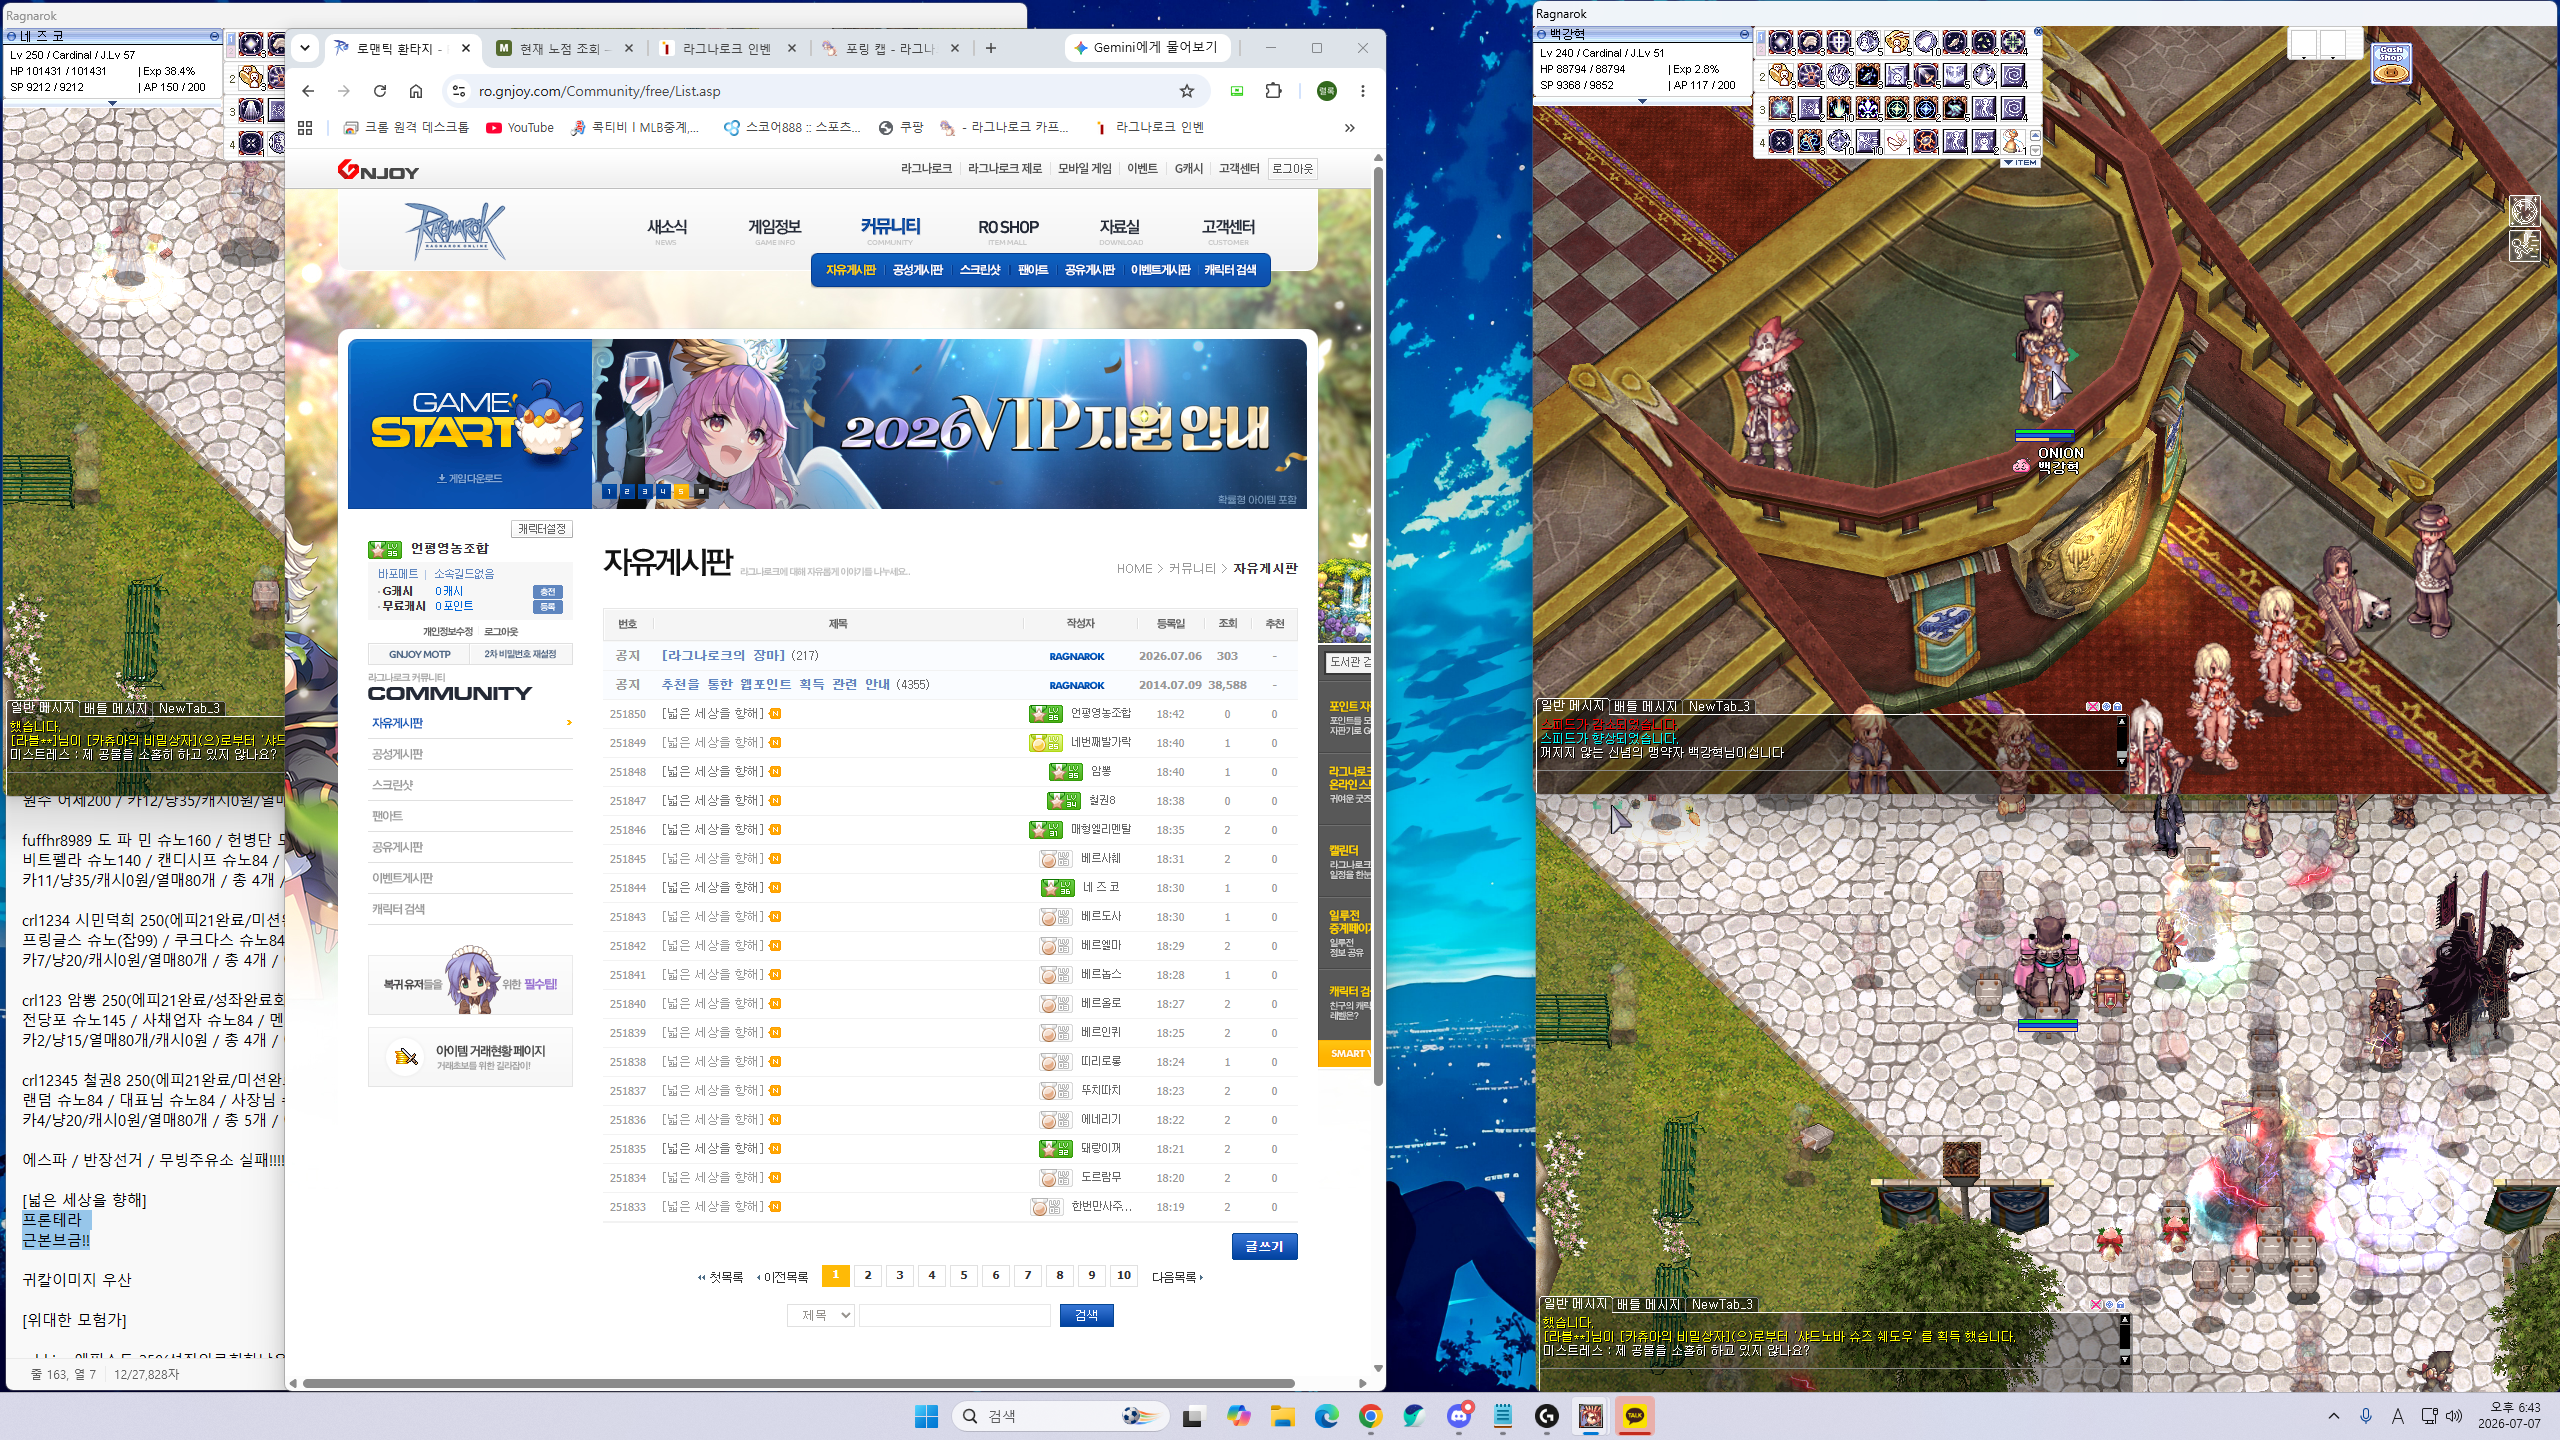Click the 글쓰기 write post button

point(1264,1246)
